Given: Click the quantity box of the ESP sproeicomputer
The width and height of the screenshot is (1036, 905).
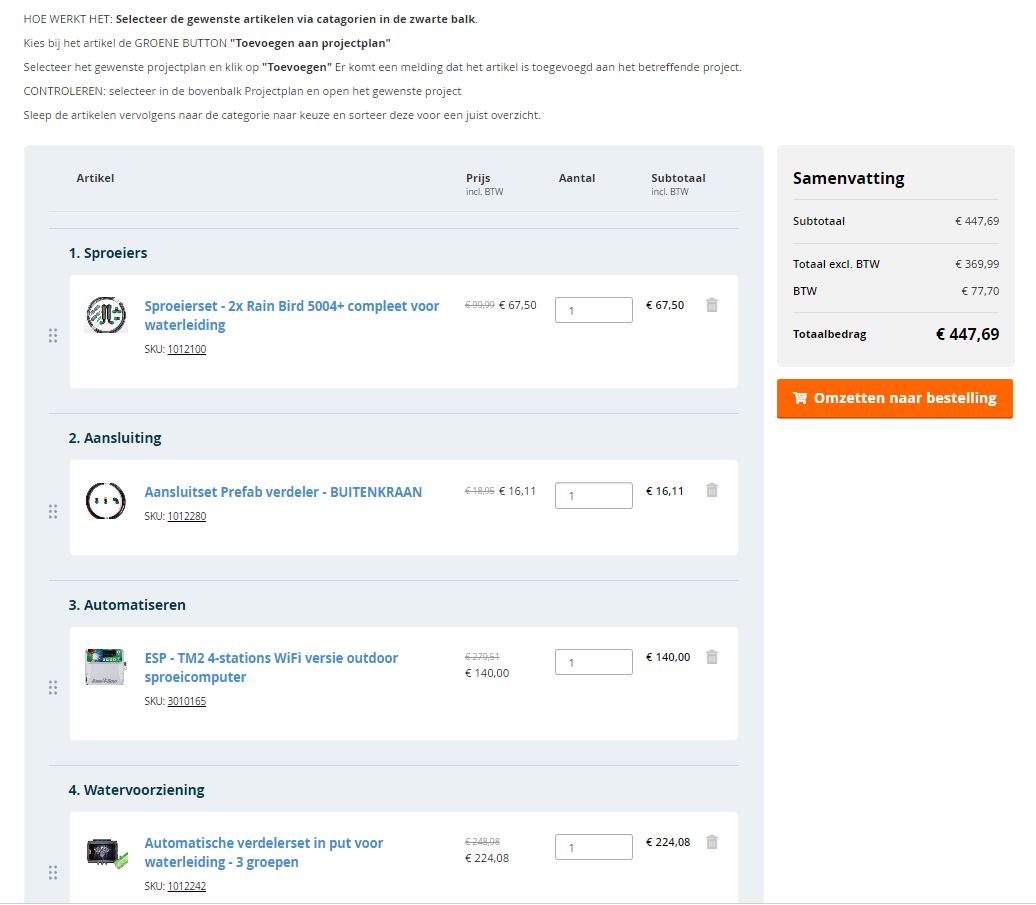Looking at the screenshot, I should pos(593,661).
